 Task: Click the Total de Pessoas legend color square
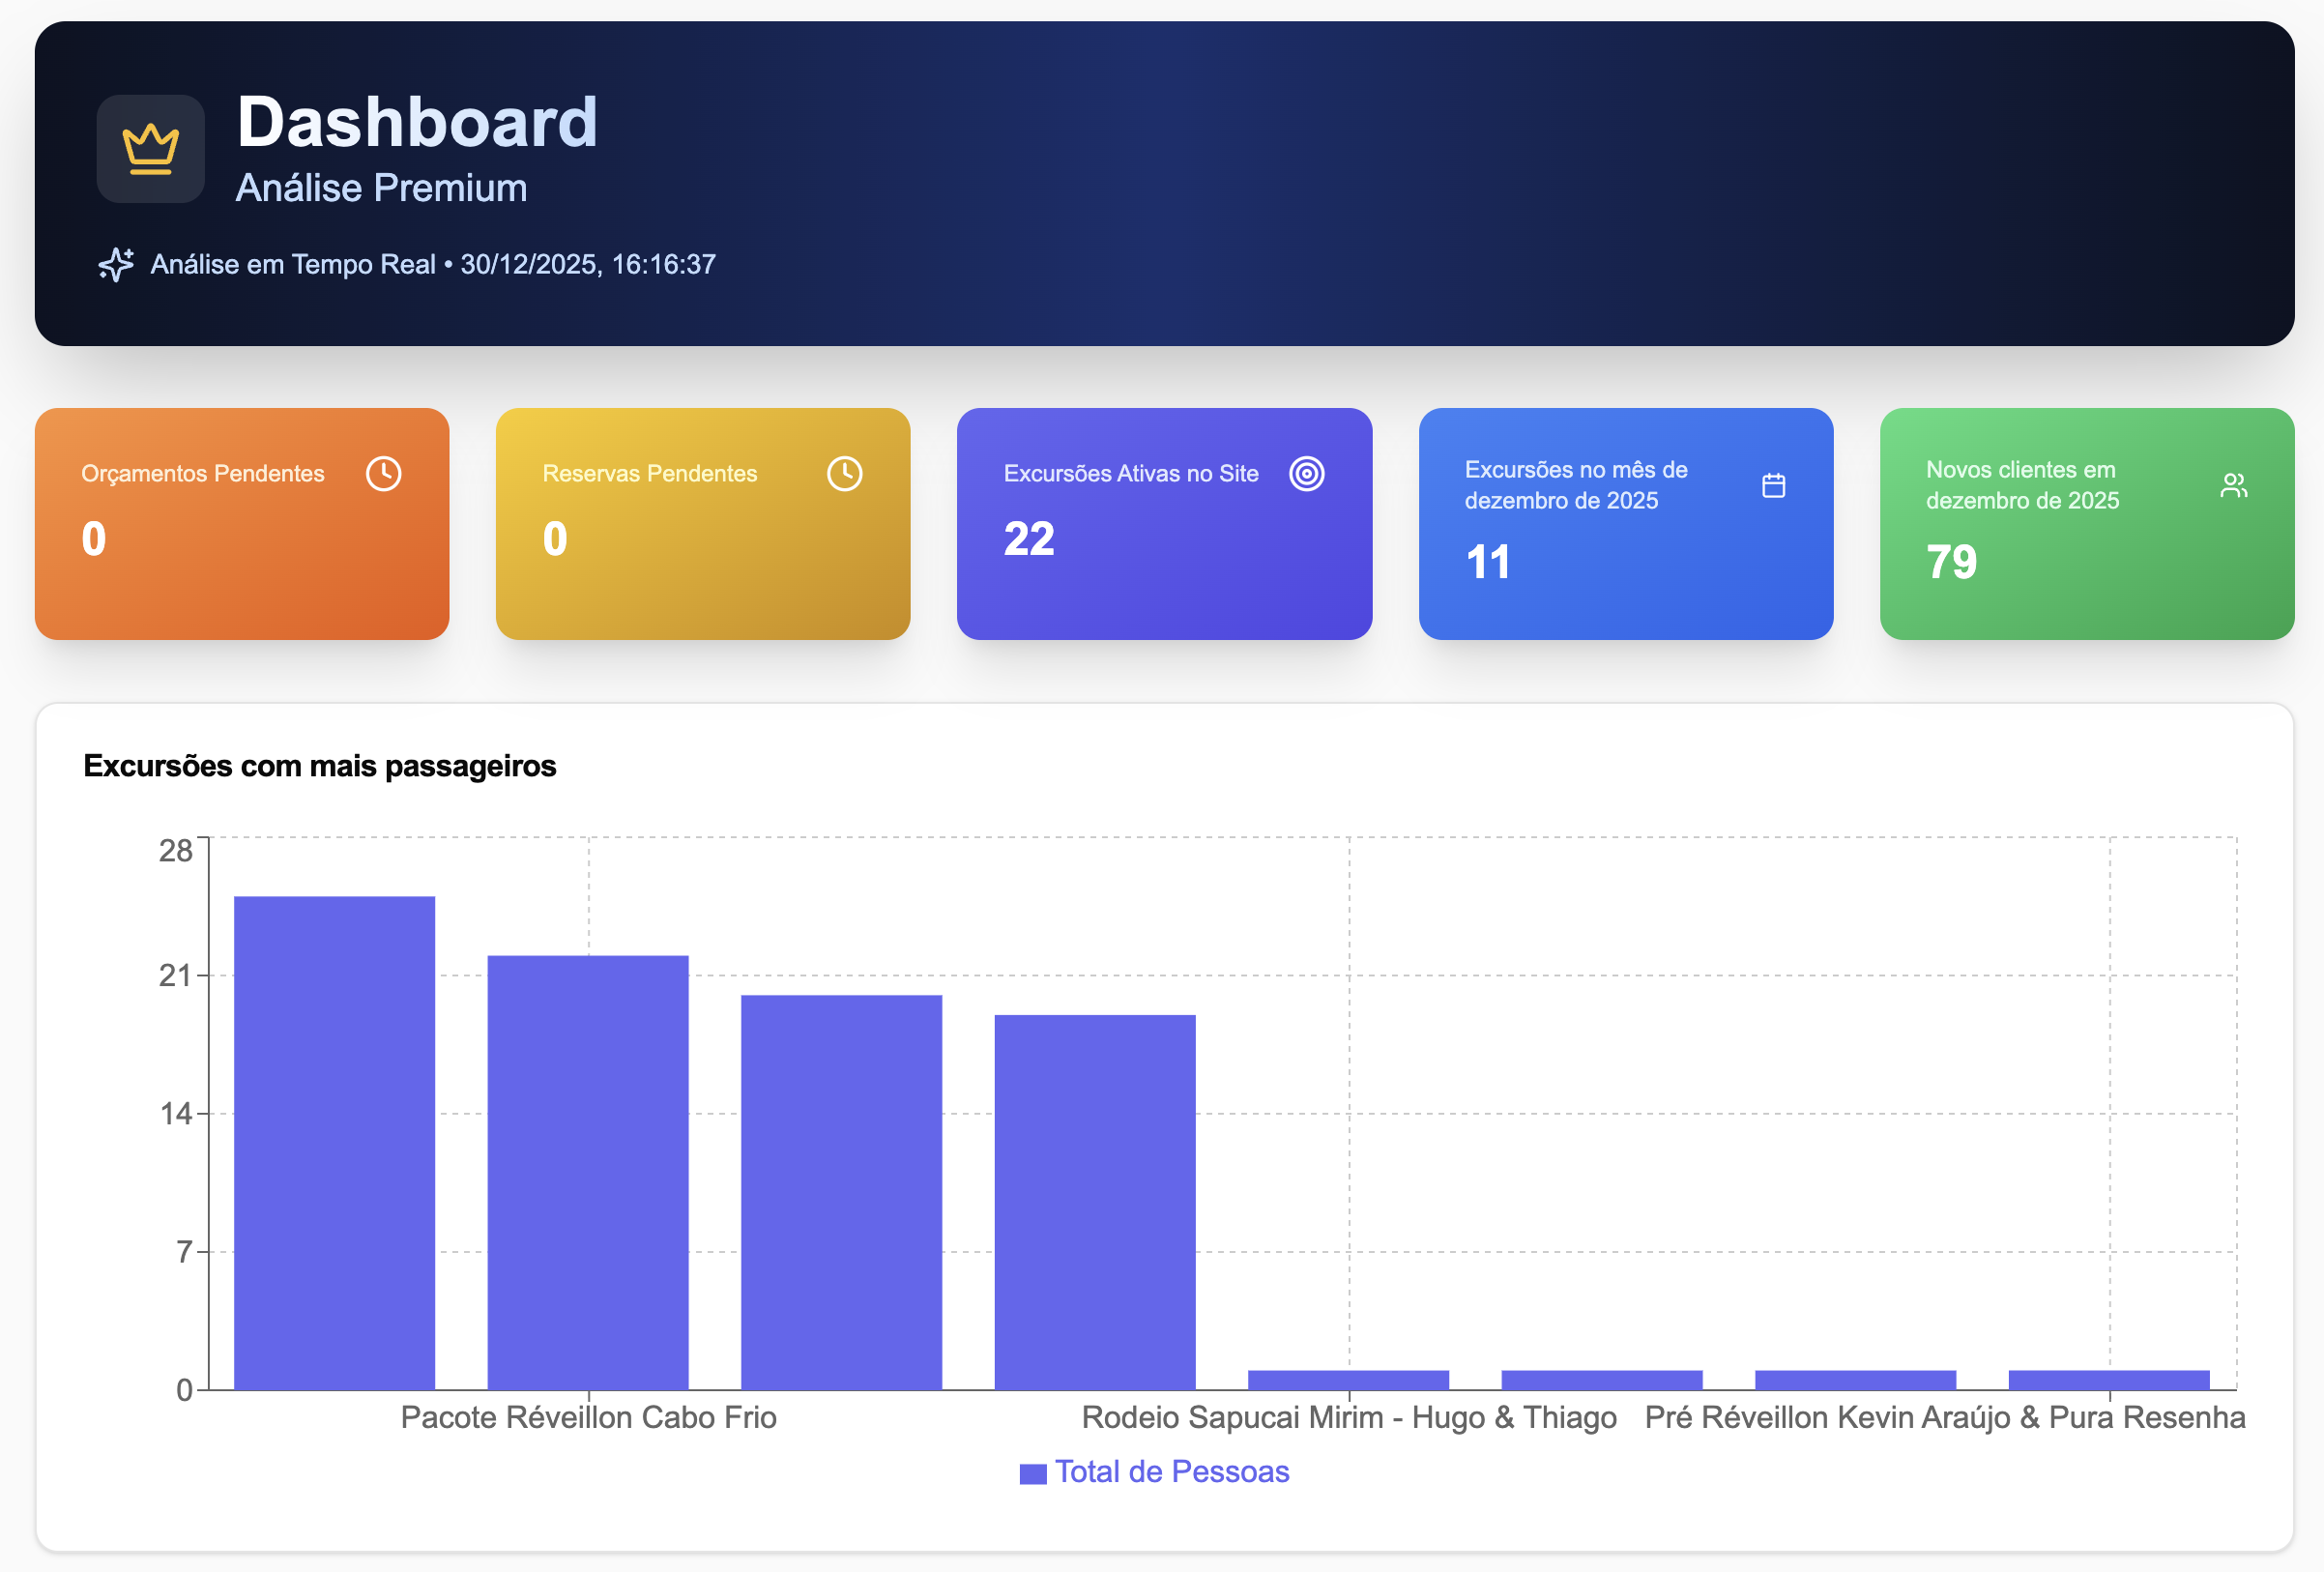point(1032,1474)
